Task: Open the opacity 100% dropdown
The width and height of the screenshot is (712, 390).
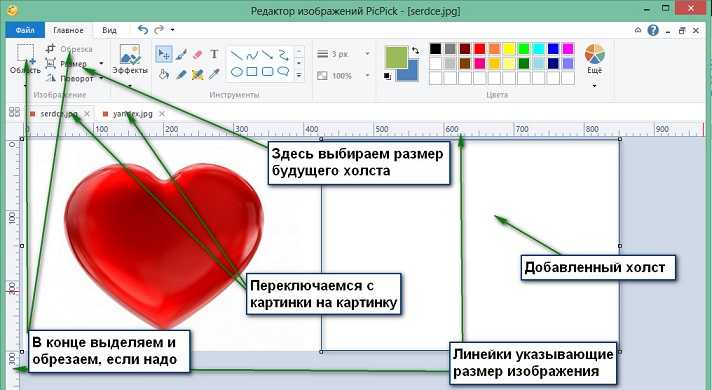Action: (367, 75)
